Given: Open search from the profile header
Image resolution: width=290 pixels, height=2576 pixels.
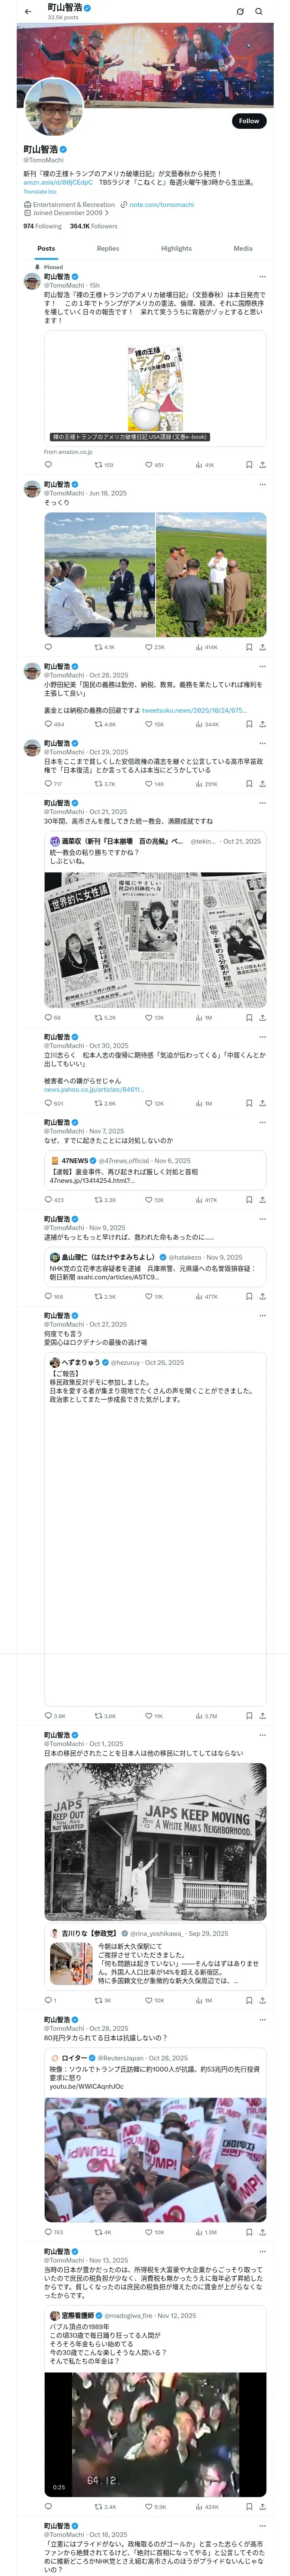Looking at the screenshot, I should [x=258, y=12].
